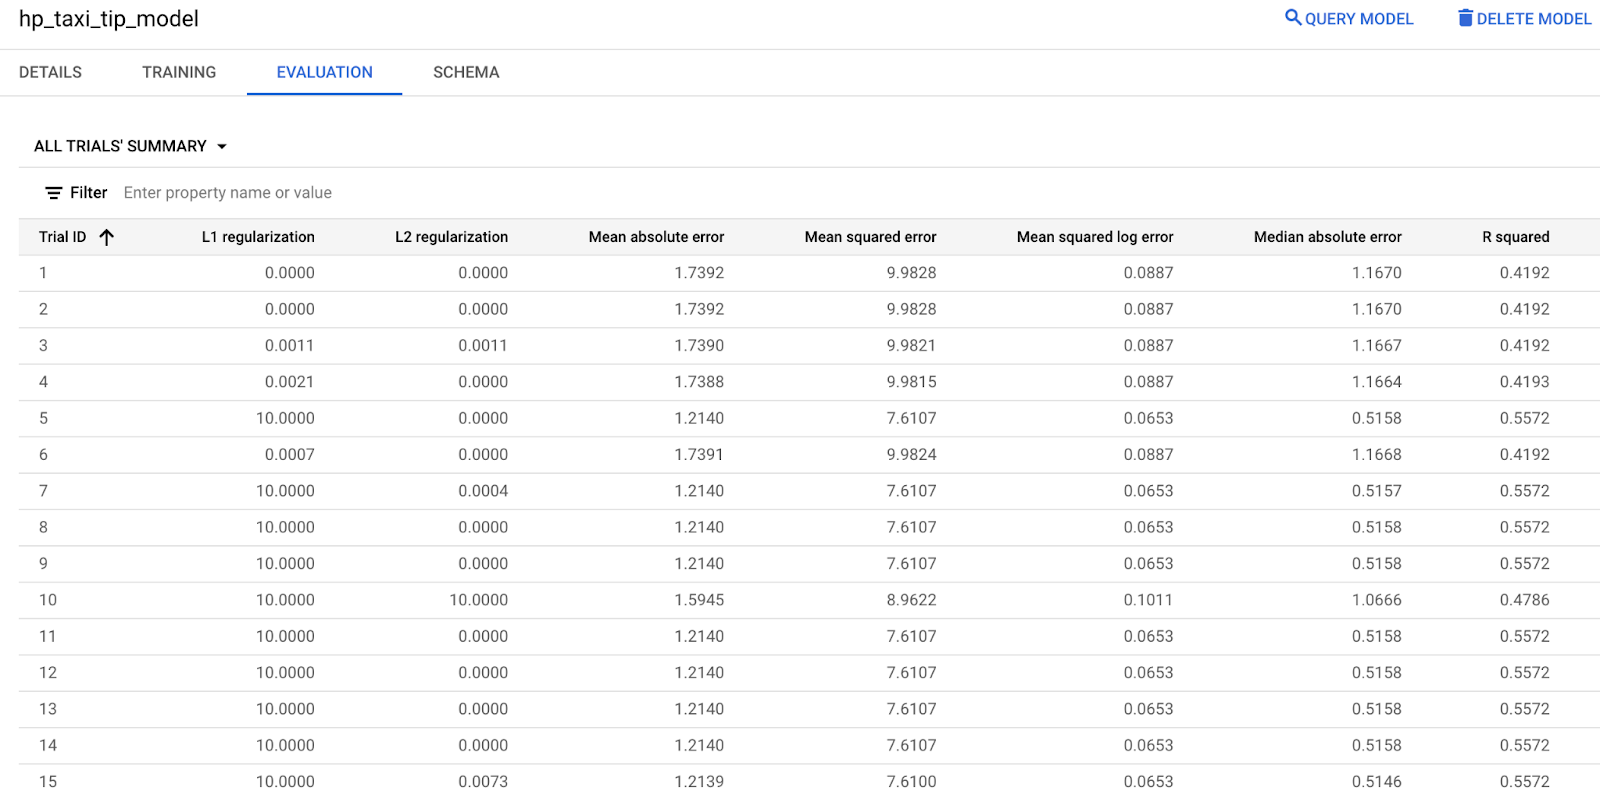Open the Schema tab
This screenshot has width=1600, height=795.
(466, 72)
